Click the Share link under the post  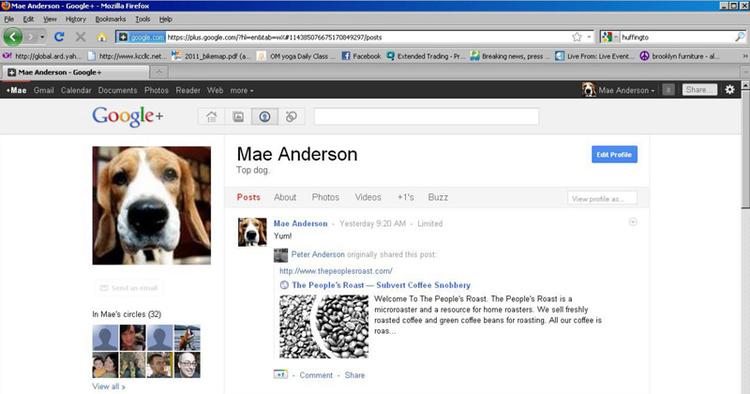pyautogui.click(x=354, y=375)
